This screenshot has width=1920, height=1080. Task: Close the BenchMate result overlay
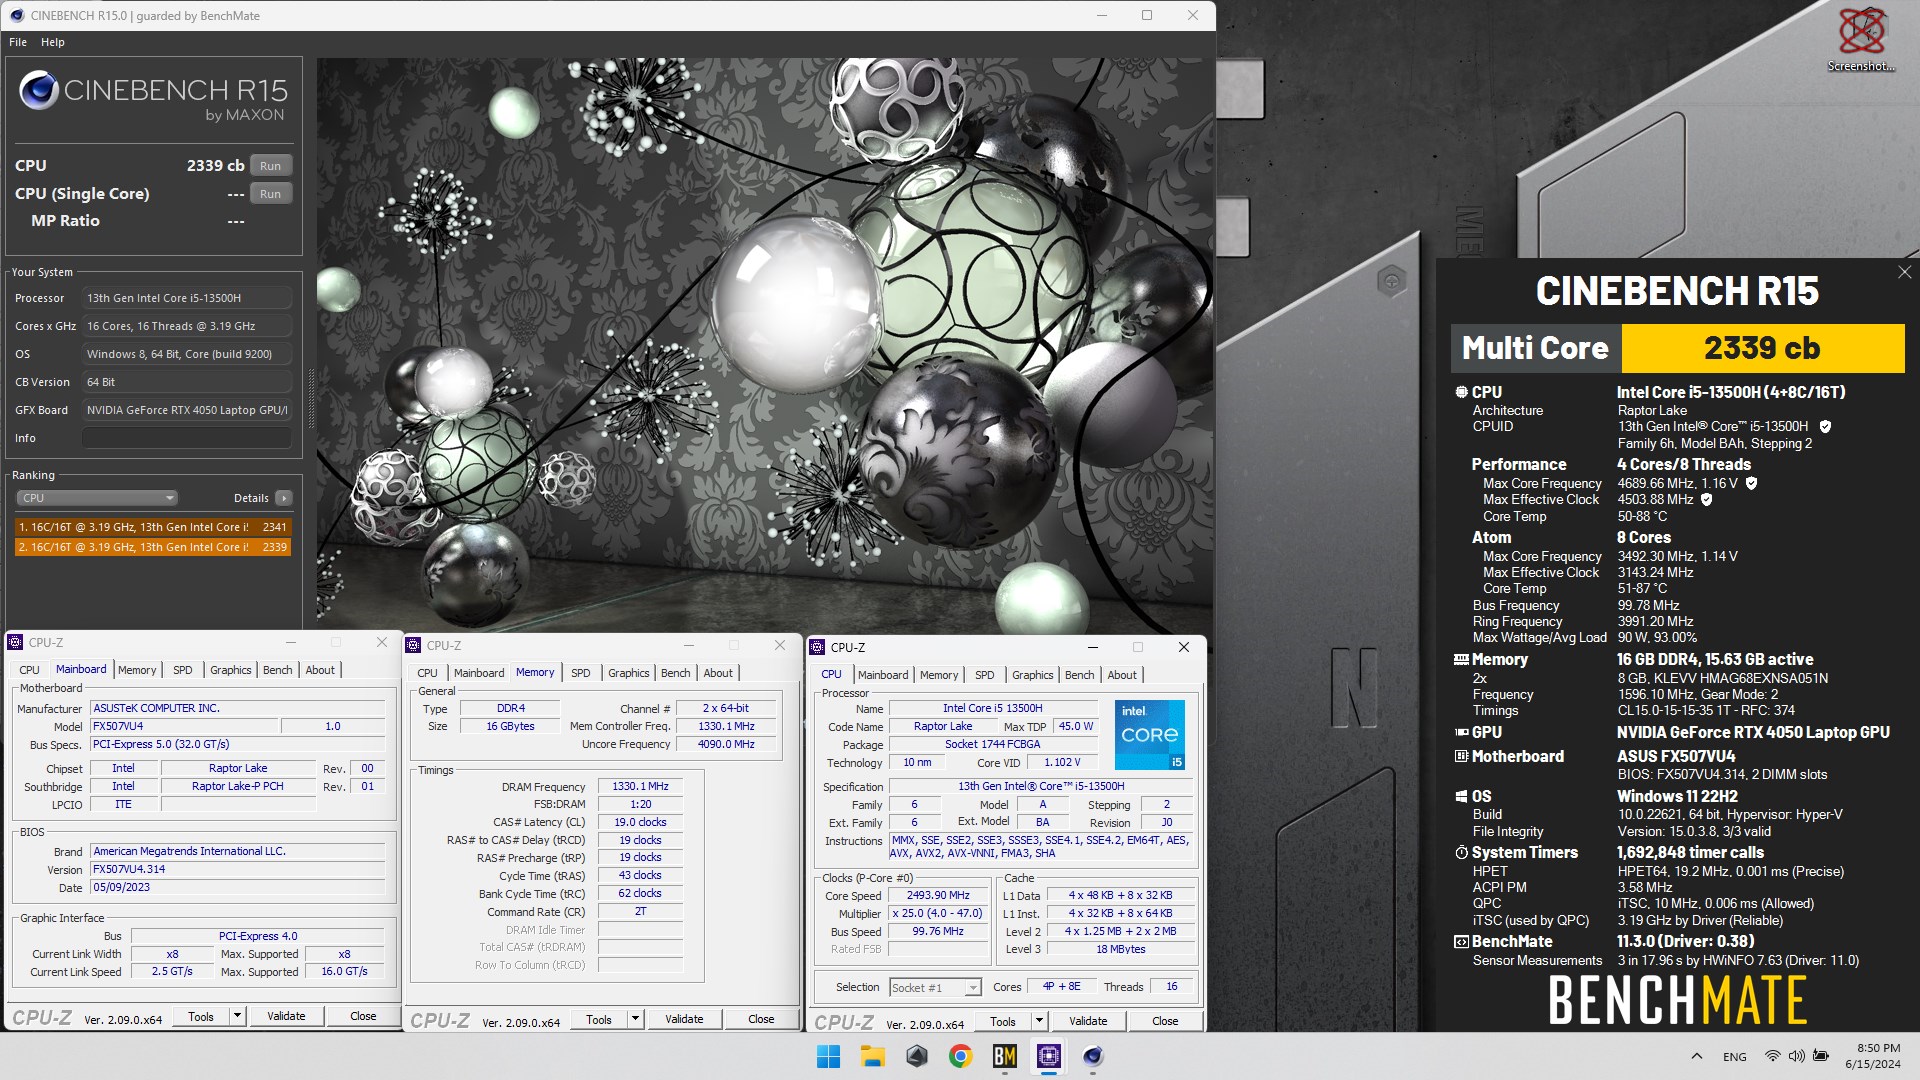(1904, 272)
